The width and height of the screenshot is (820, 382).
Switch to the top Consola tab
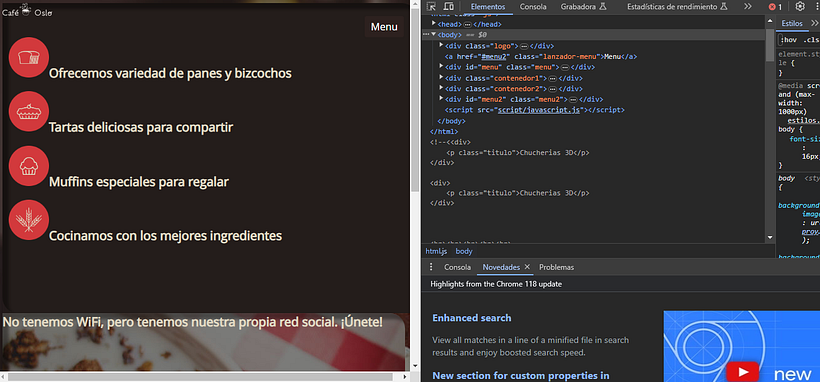click(533, 7)
